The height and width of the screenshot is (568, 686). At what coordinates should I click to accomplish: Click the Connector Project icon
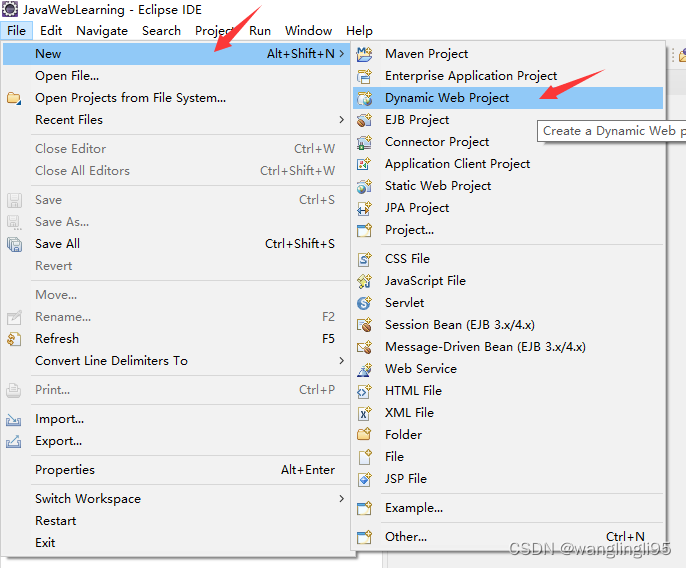364,142
